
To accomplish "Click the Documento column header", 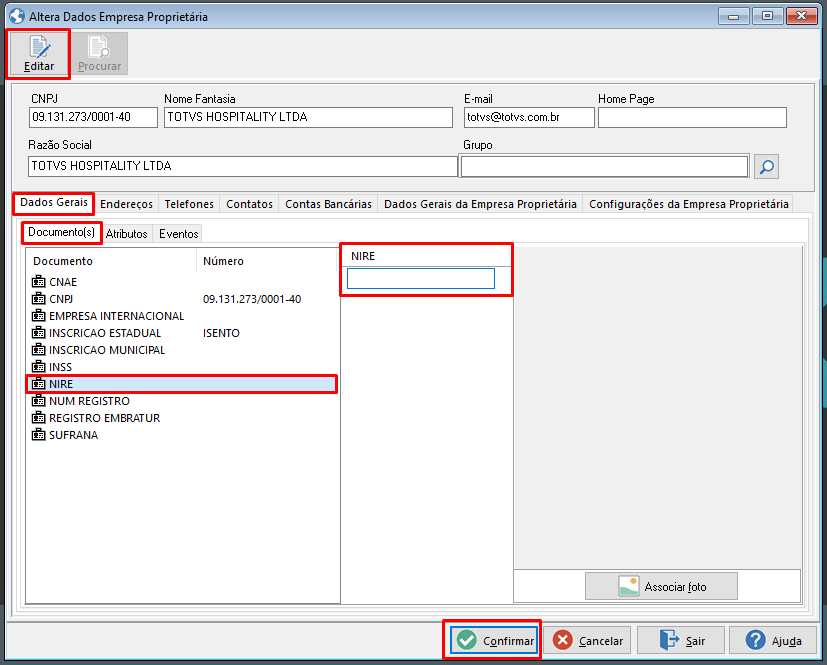I will [111, 261].
